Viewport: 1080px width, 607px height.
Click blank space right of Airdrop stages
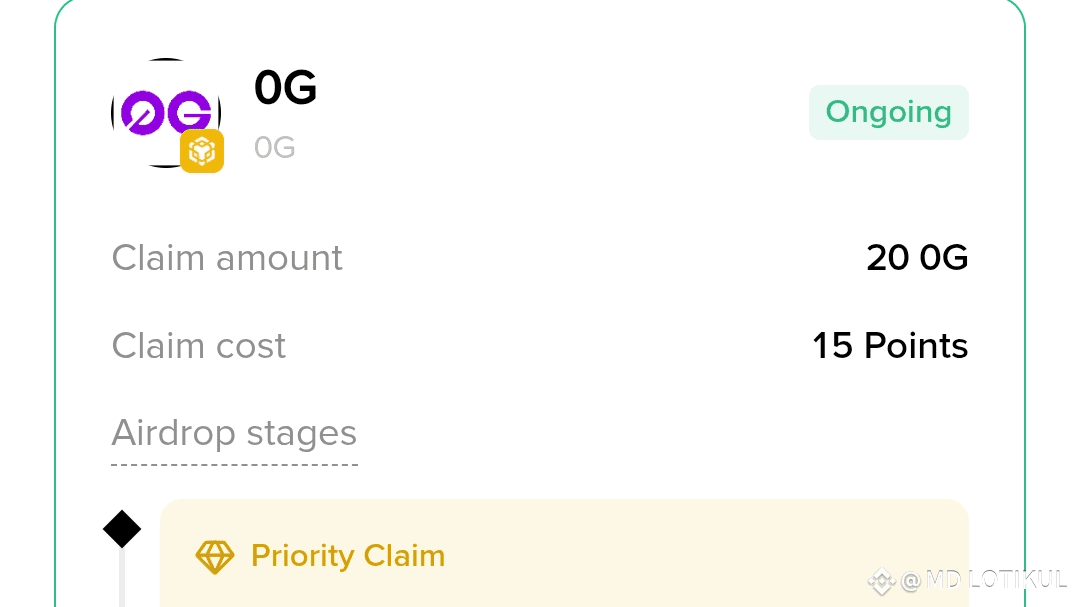(x=650, y=434)
